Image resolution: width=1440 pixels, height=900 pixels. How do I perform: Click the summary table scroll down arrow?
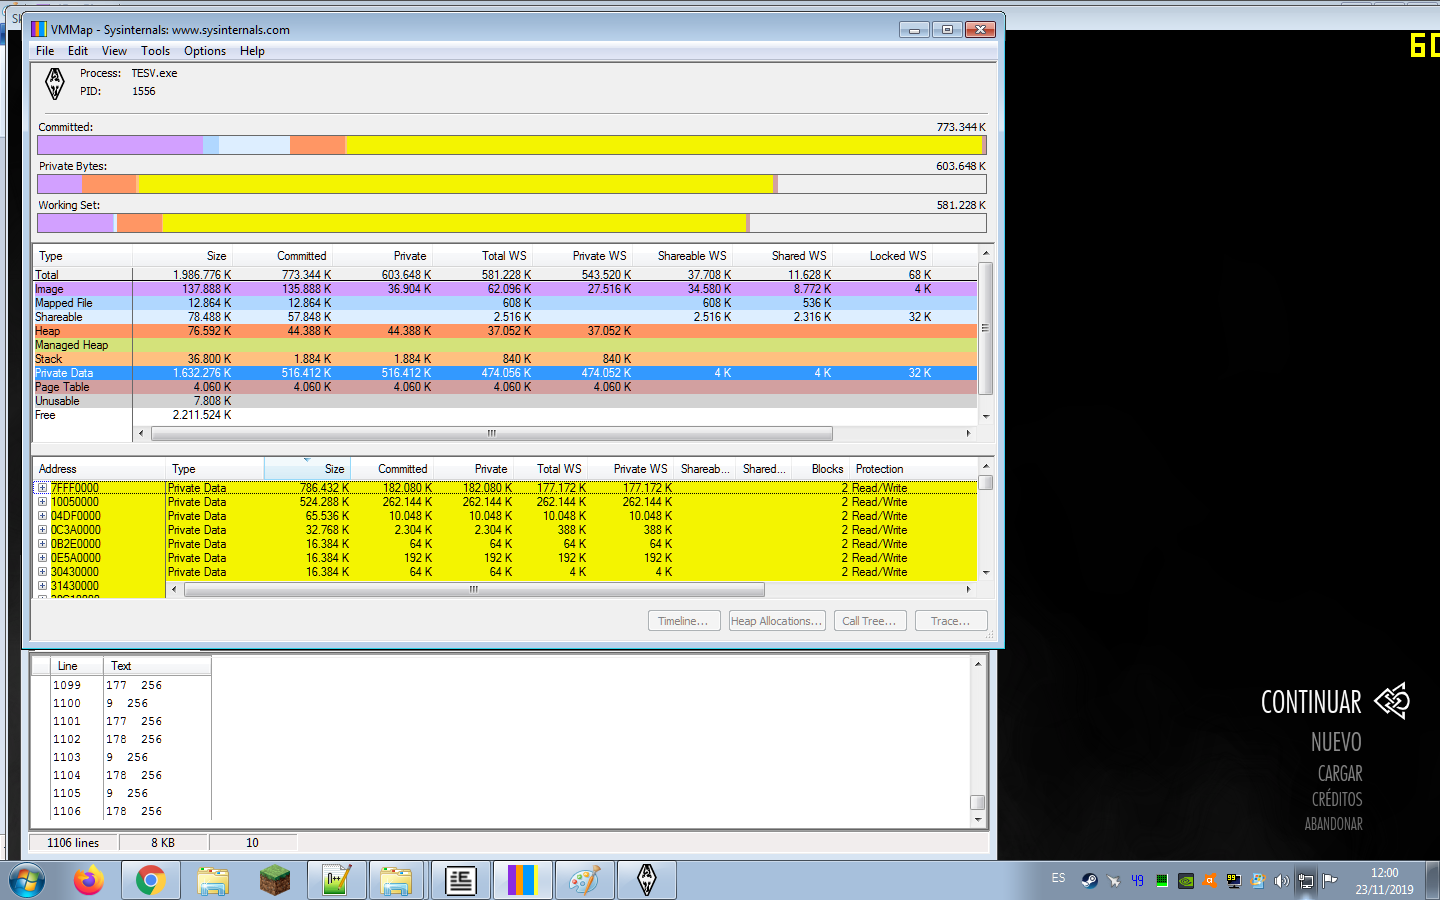pyautogui.click(x=986, y=416)
